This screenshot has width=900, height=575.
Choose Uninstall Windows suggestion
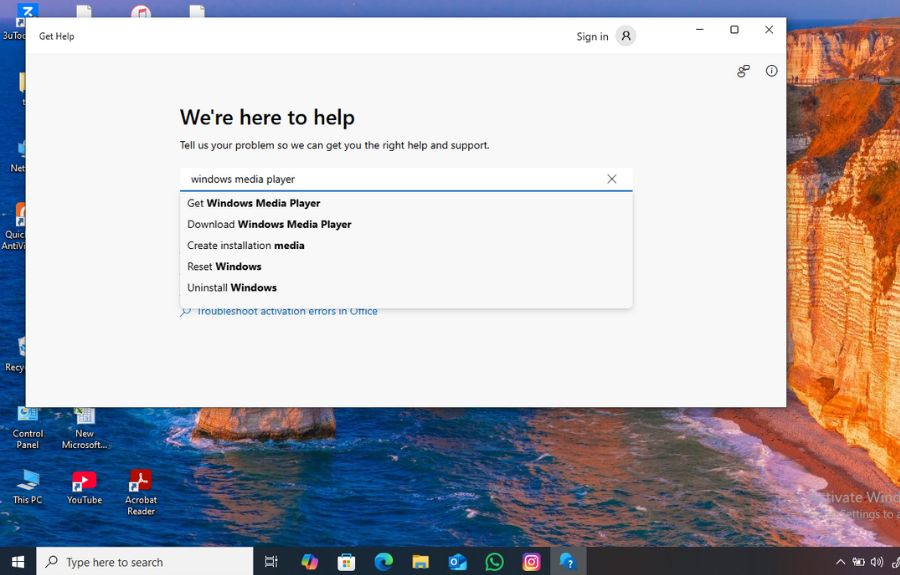click(406, 288)
